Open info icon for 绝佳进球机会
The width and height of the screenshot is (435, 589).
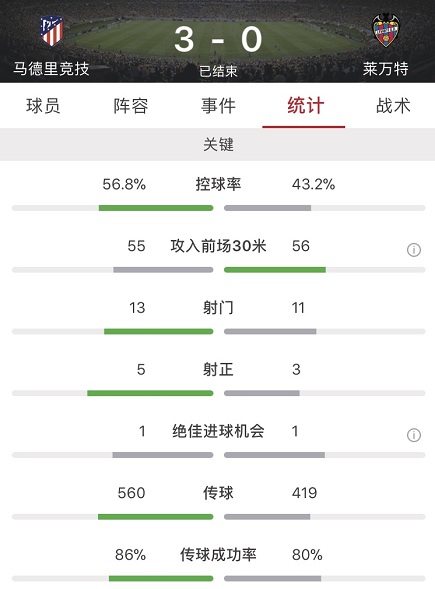pos(414,435)
